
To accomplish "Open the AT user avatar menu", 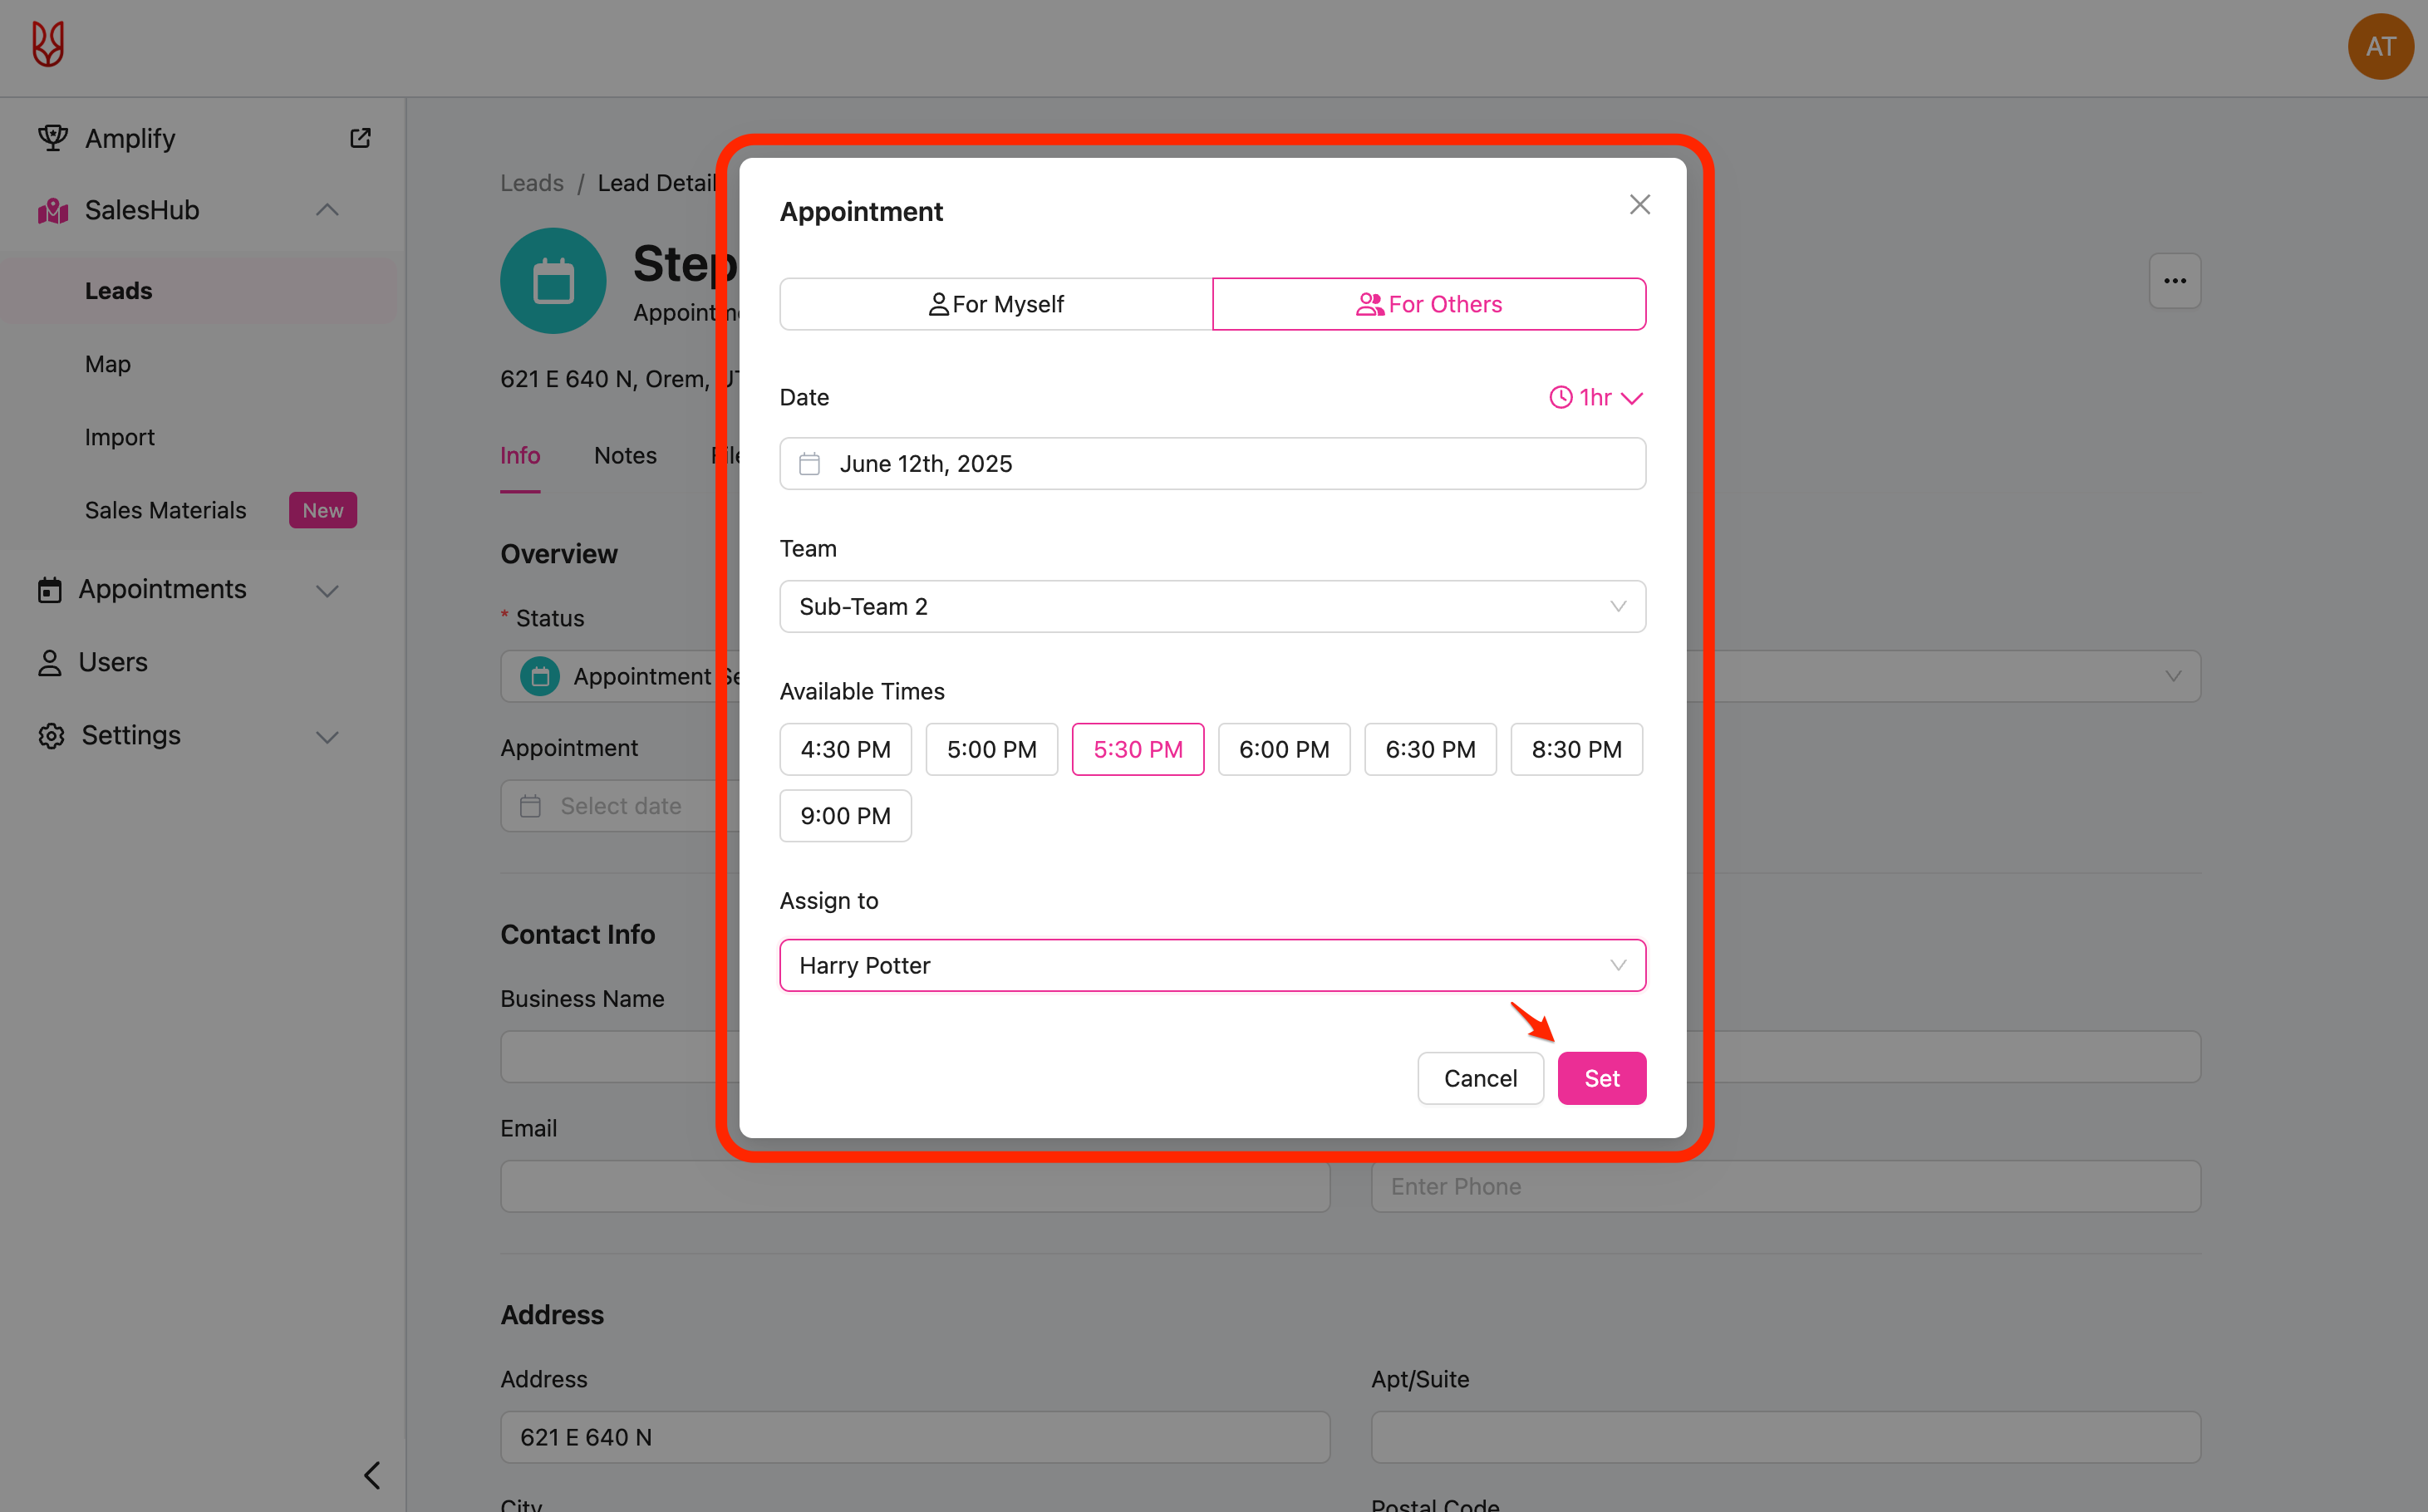I will tap(2379, 46).
